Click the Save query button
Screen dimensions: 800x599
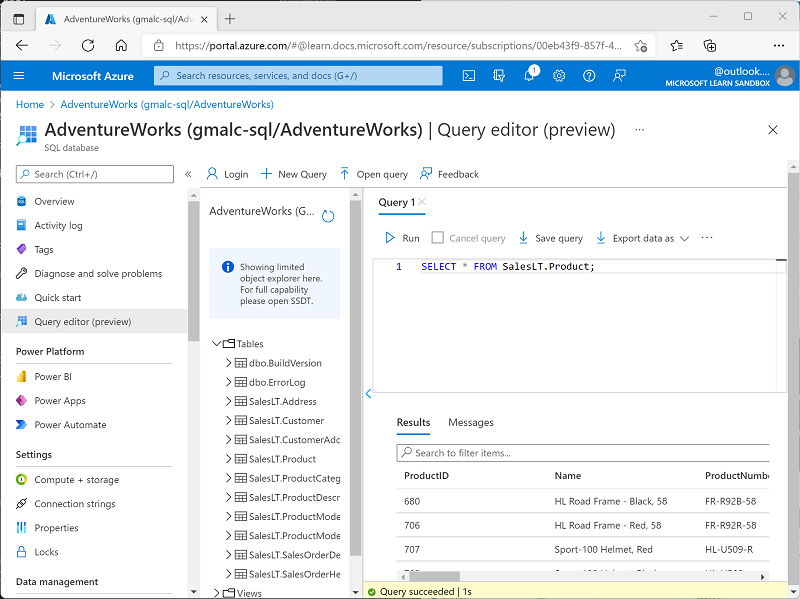[551, 238]
